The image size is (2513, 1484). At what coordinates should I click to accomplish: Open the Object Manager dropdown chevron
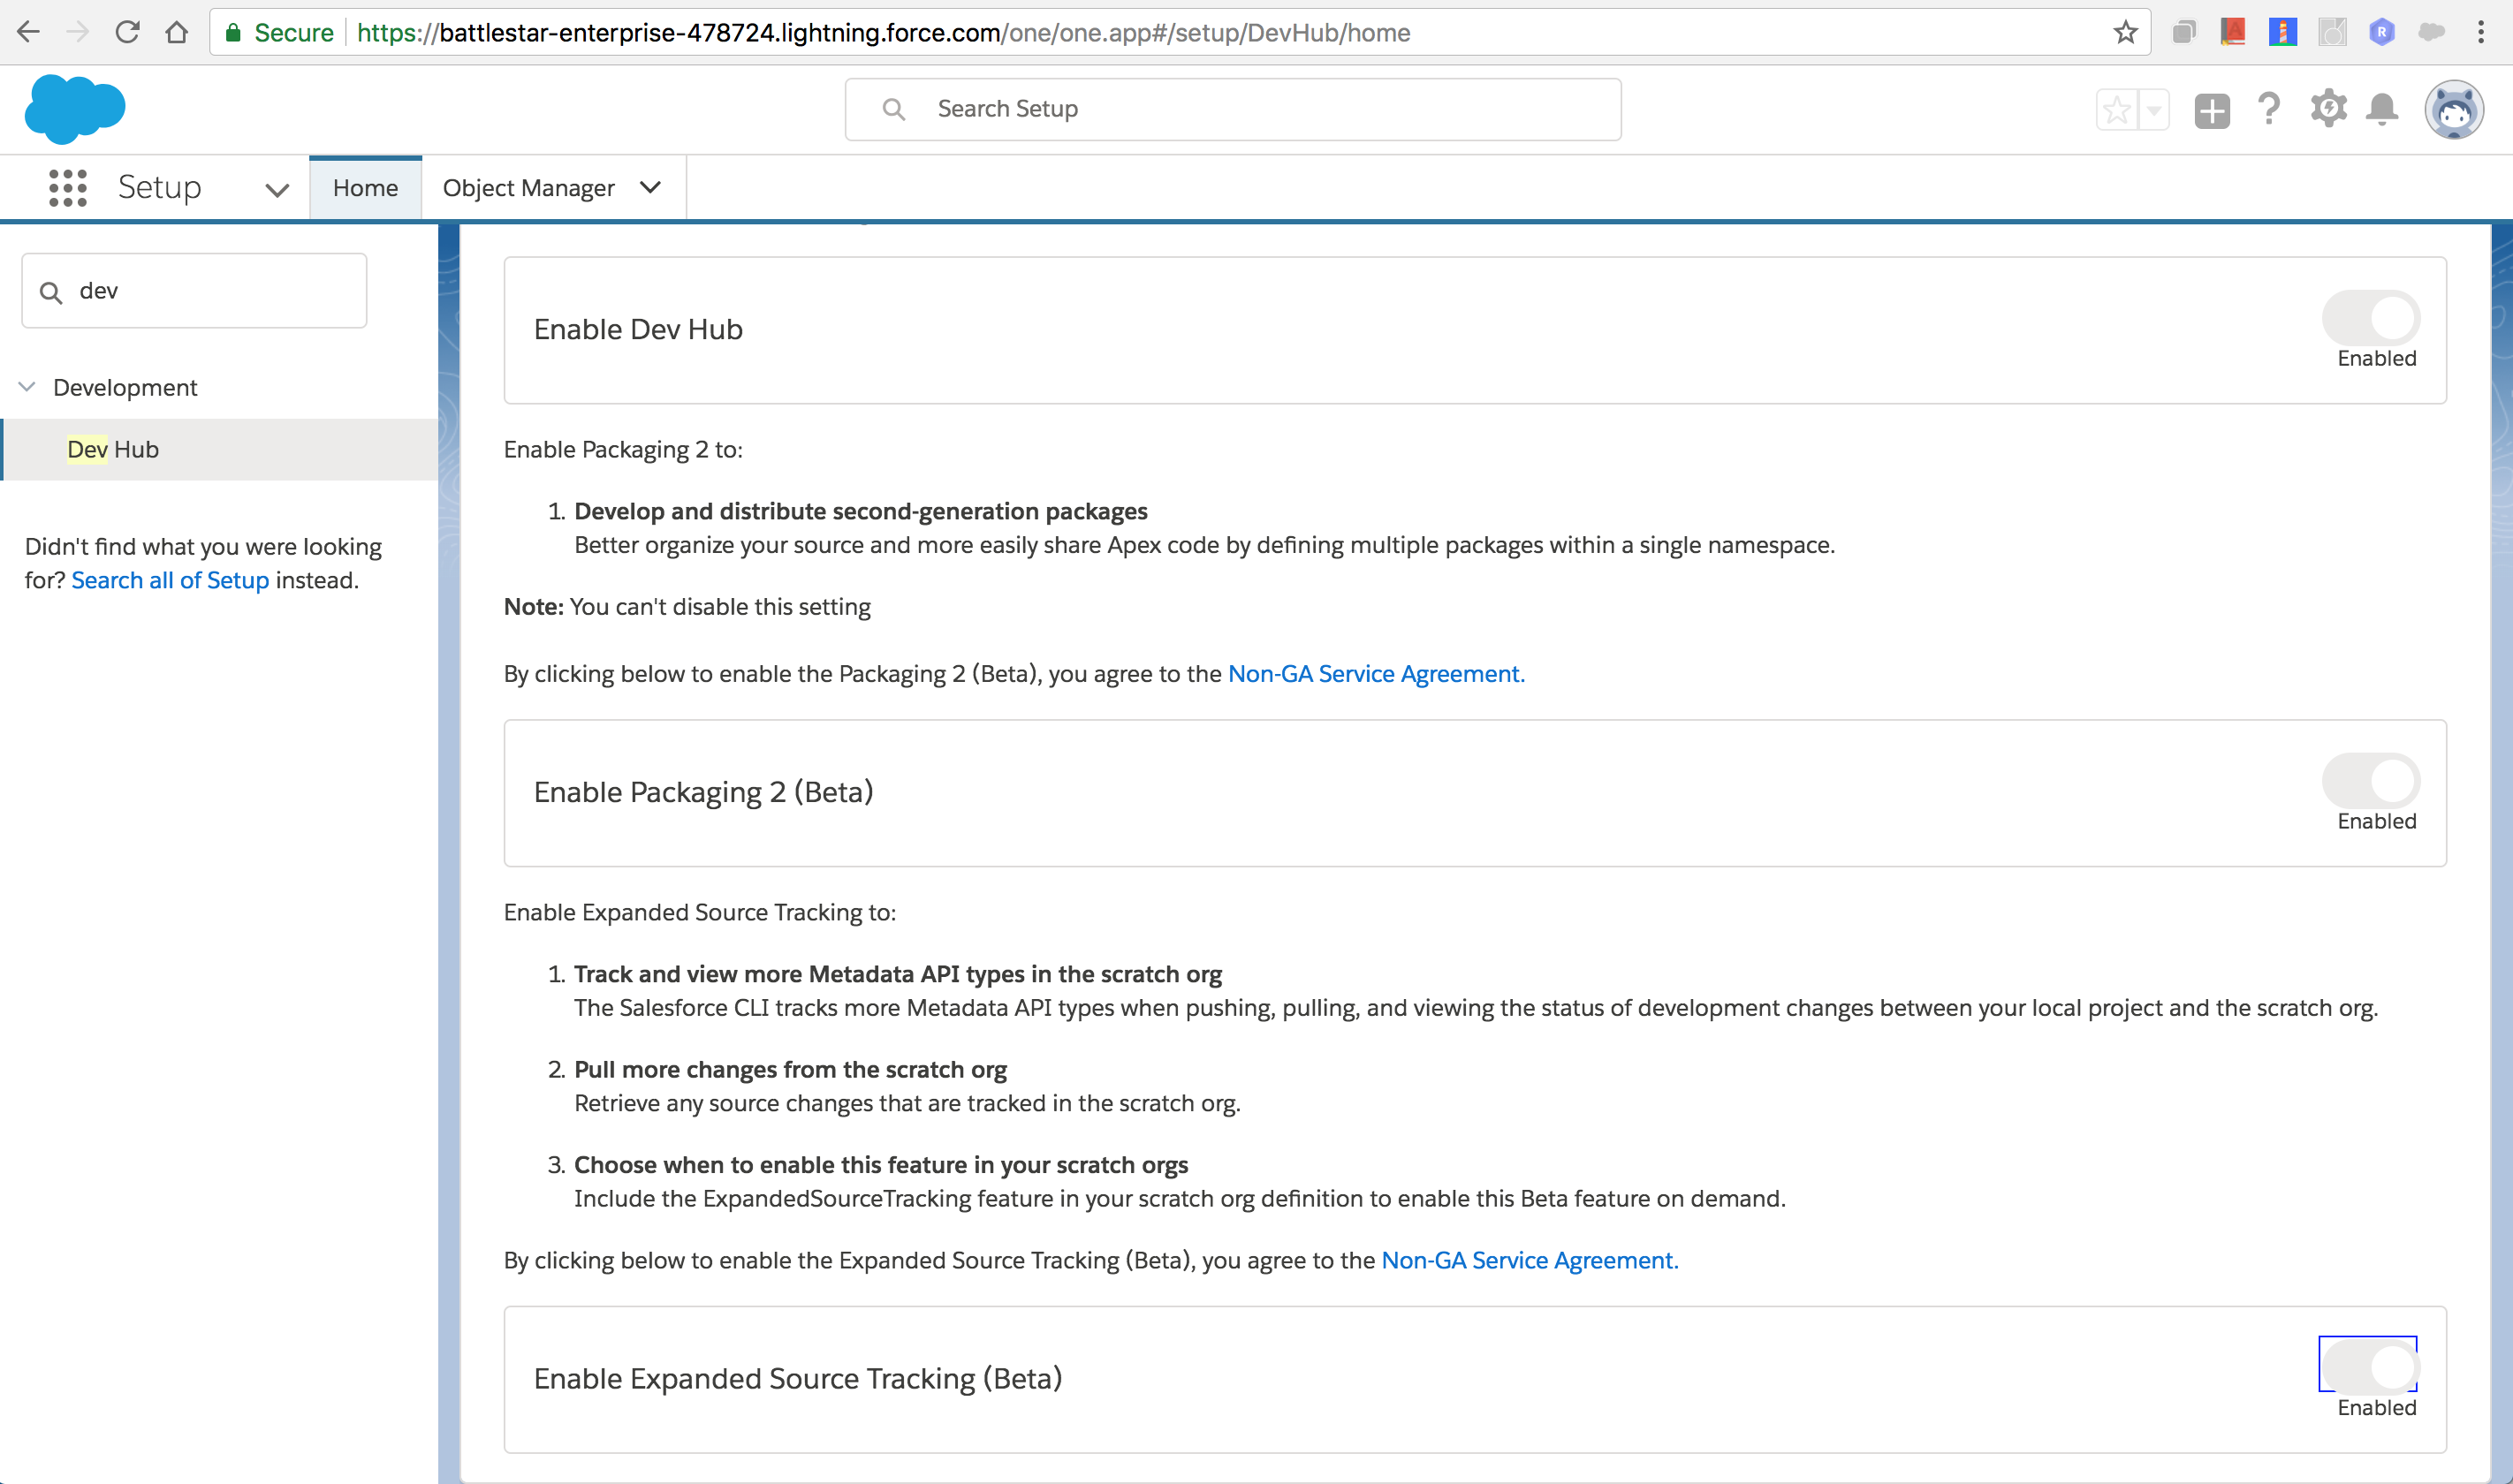650,187
